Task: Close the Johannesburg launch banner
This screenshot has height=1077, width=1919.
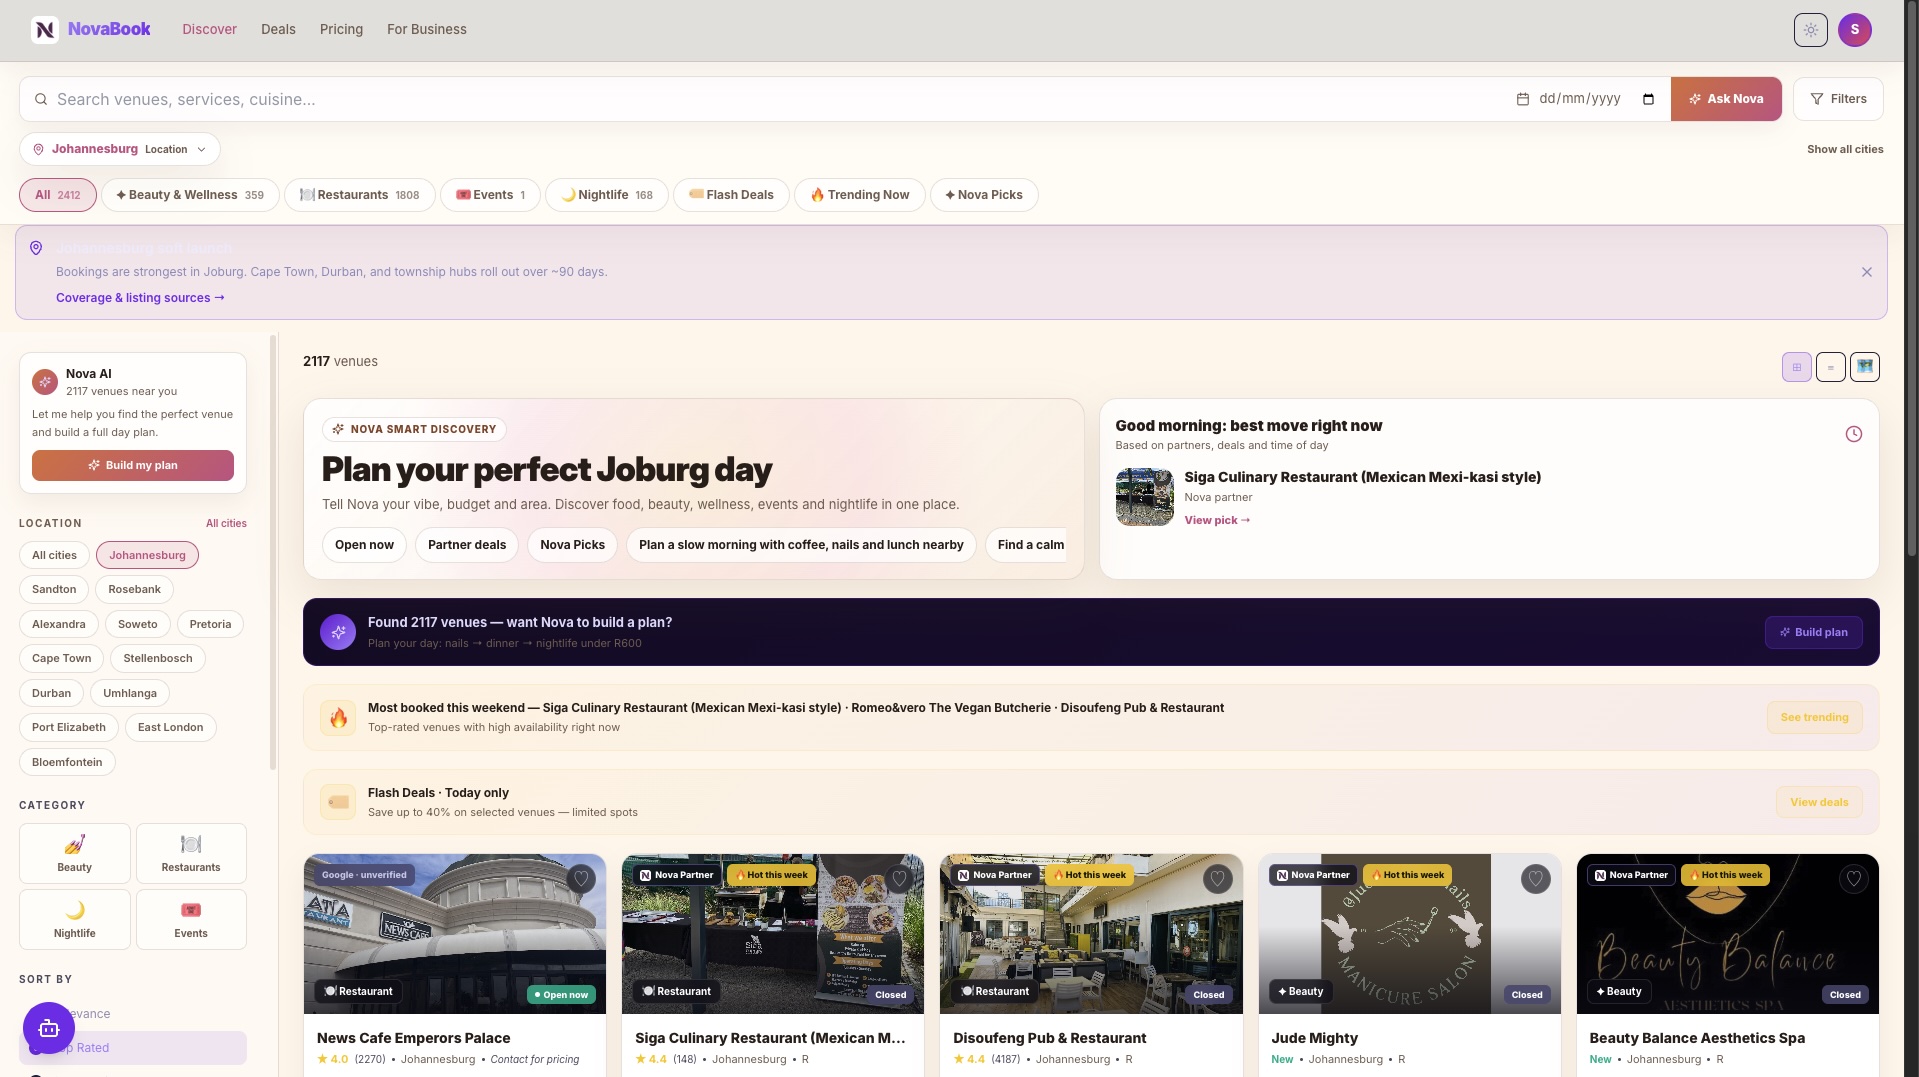Action: tap(1866, 272)
